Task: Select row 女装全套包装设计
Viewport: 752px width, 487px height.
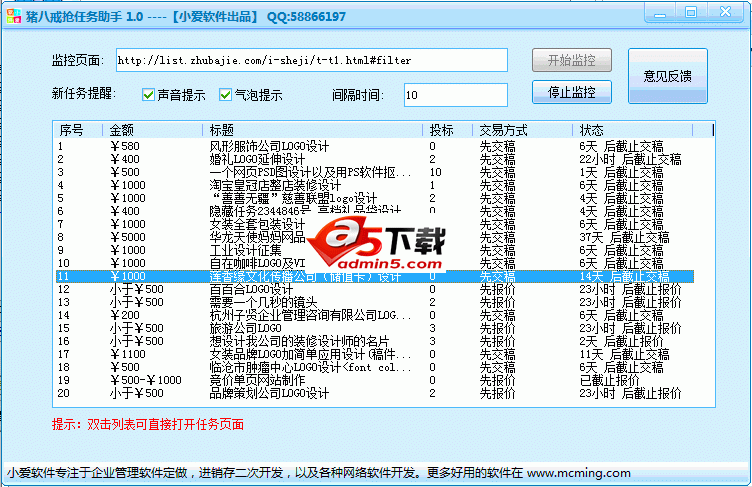Action: click(374, 224)
